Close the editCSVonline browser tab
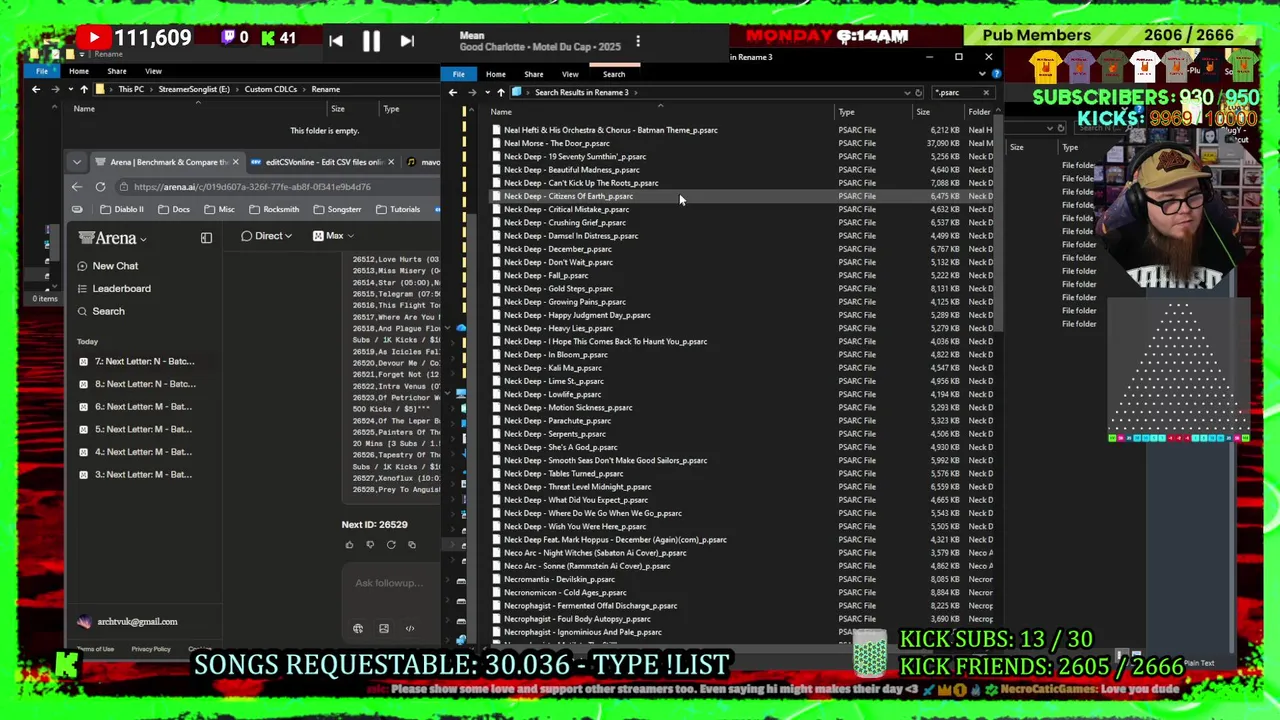1280x720 pixels. (x=391, y=162)
